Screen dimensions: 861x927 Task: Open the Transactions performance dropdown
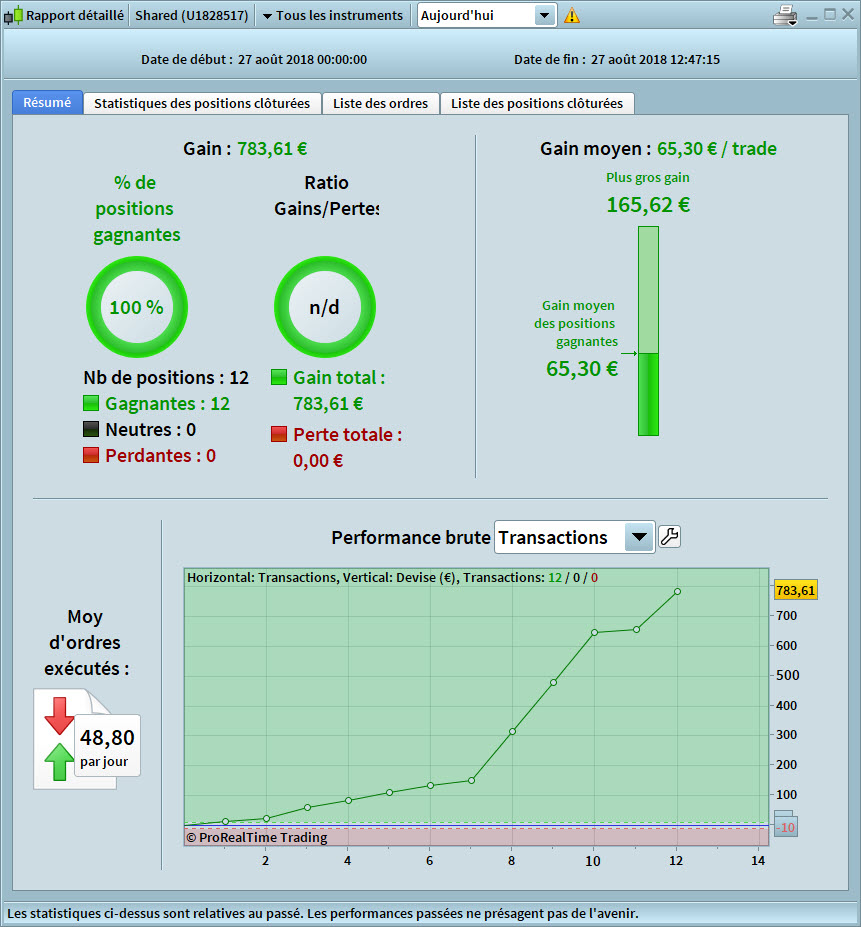(574, 537)
